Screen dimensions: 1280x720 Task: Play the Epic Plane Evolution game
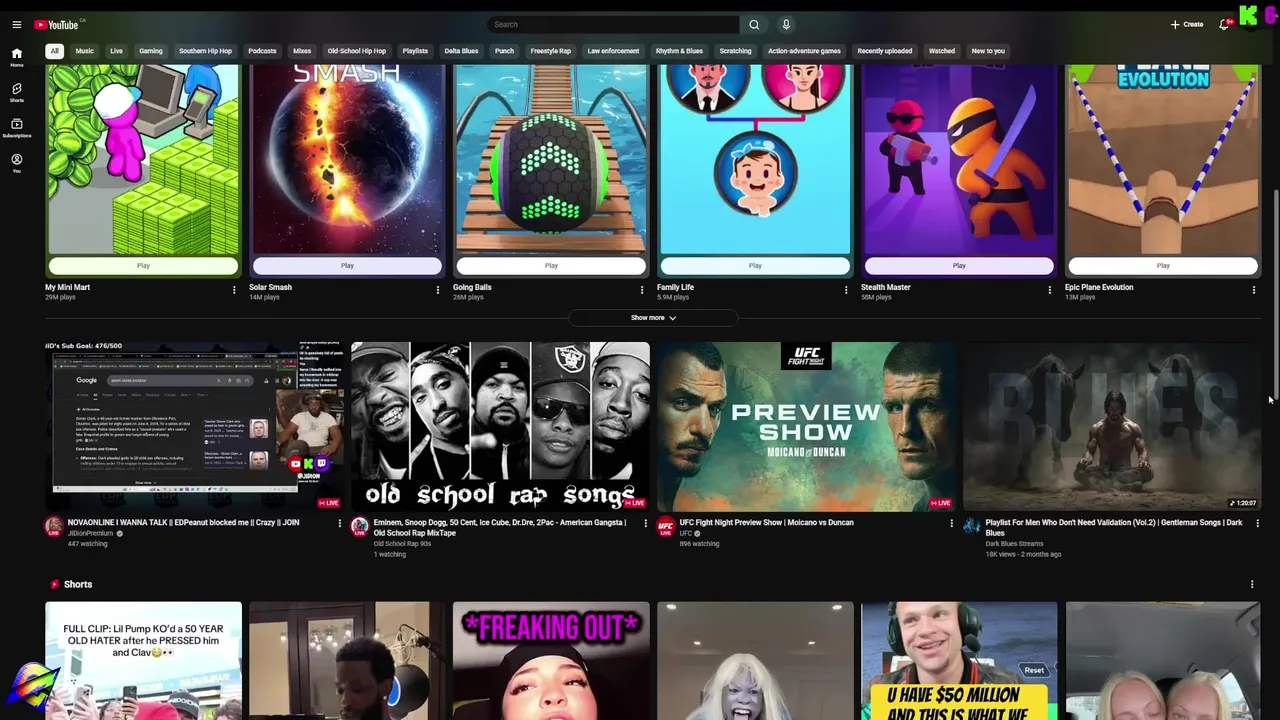pos(1163,266)
